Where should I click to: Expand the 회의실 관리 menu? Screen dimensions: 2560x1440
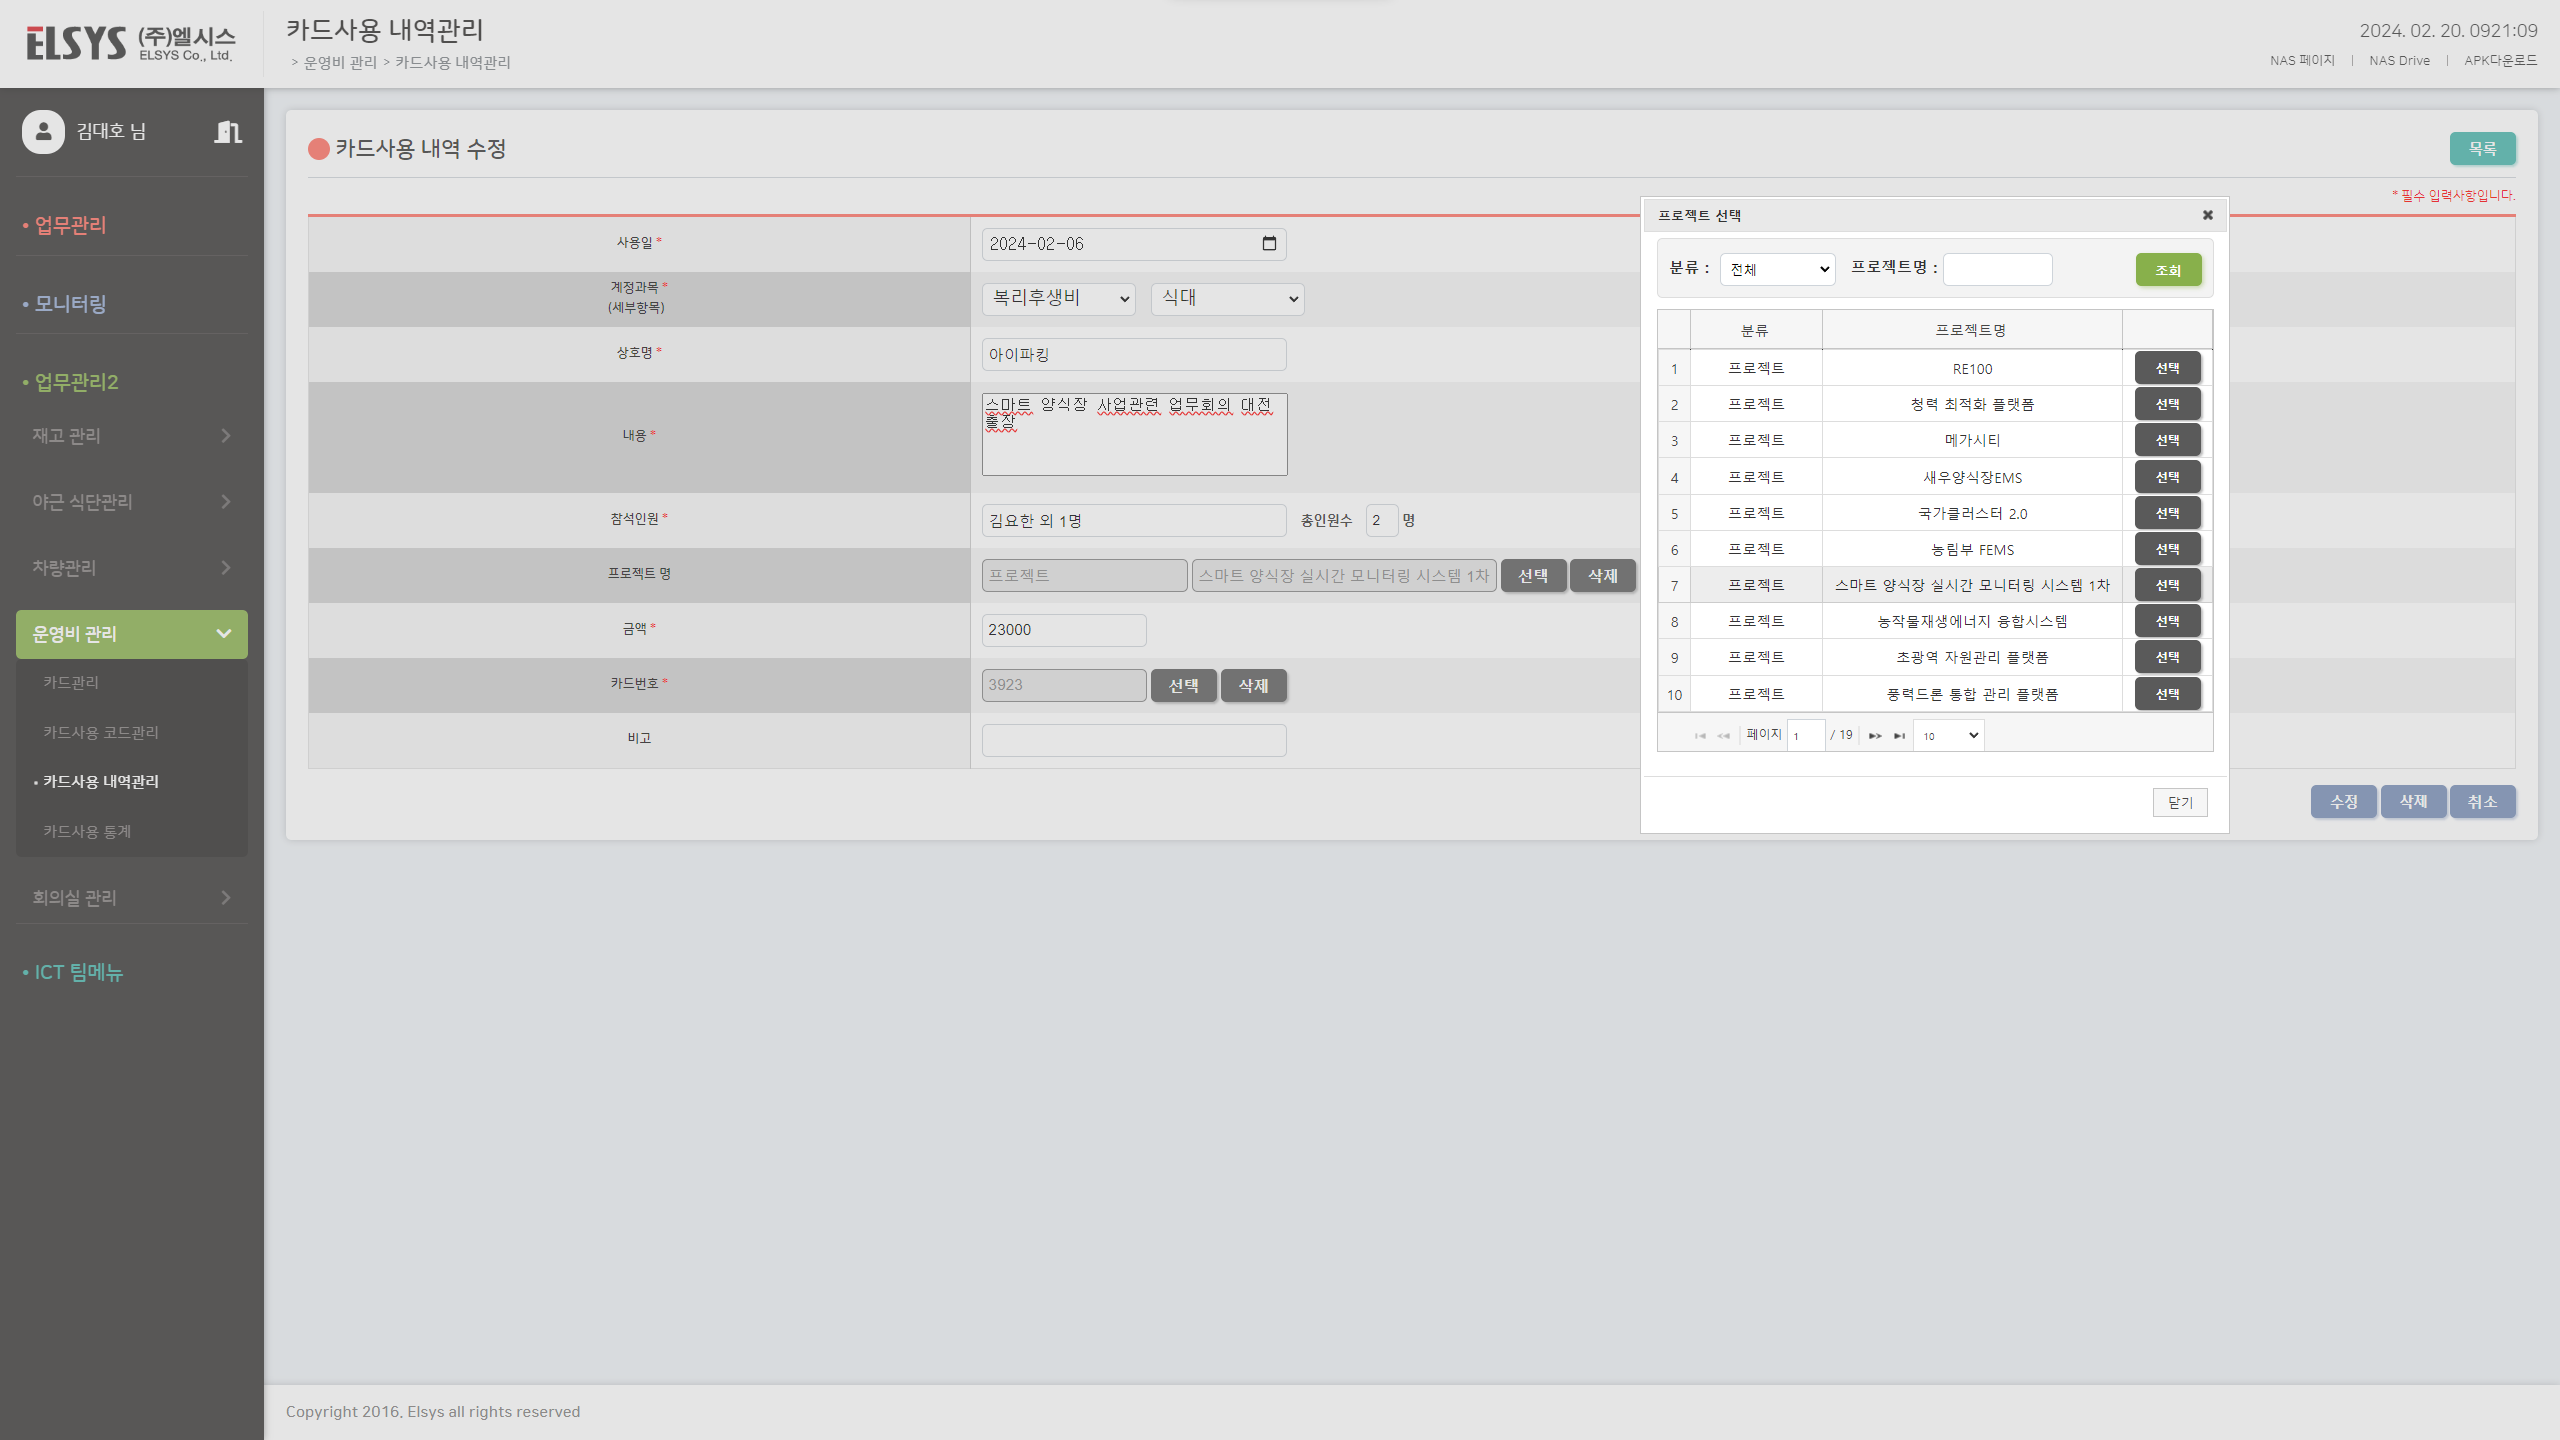coord(132,897)
